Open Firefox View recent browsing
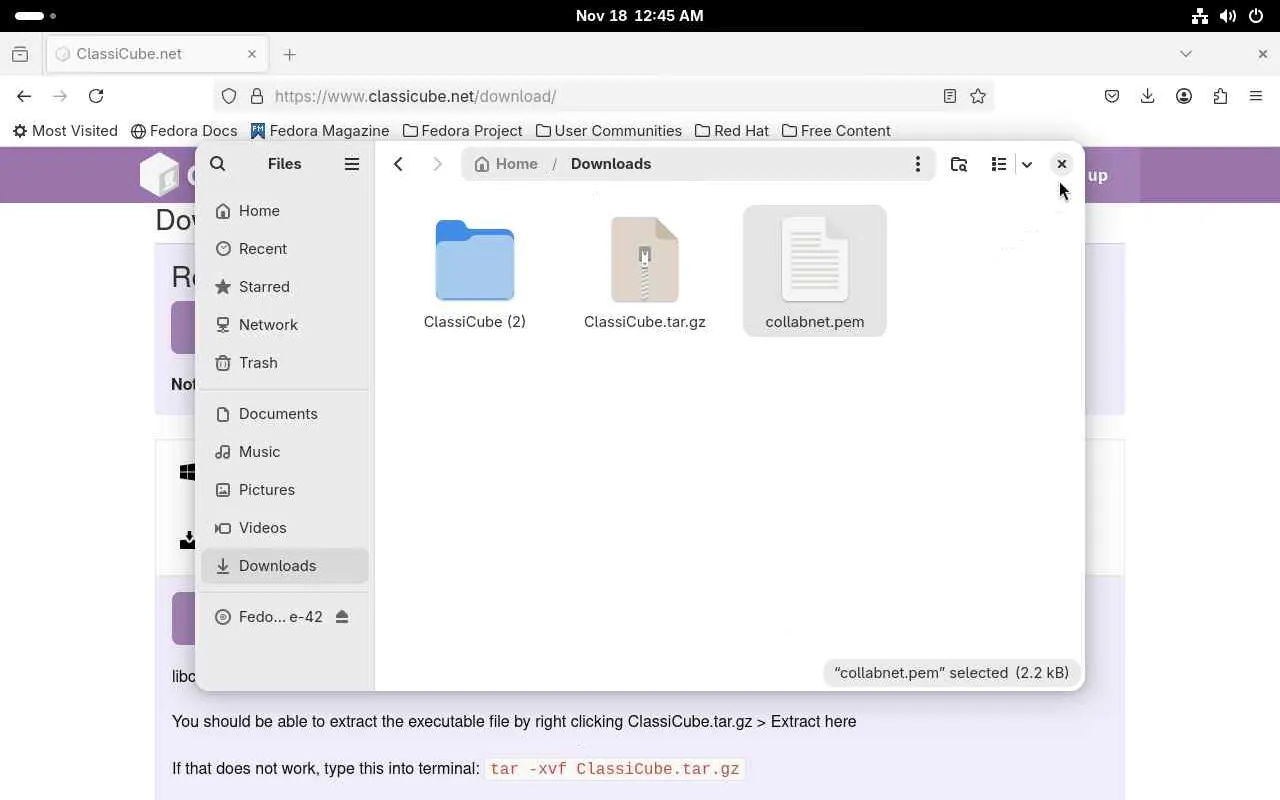 (x=20, y=54)
